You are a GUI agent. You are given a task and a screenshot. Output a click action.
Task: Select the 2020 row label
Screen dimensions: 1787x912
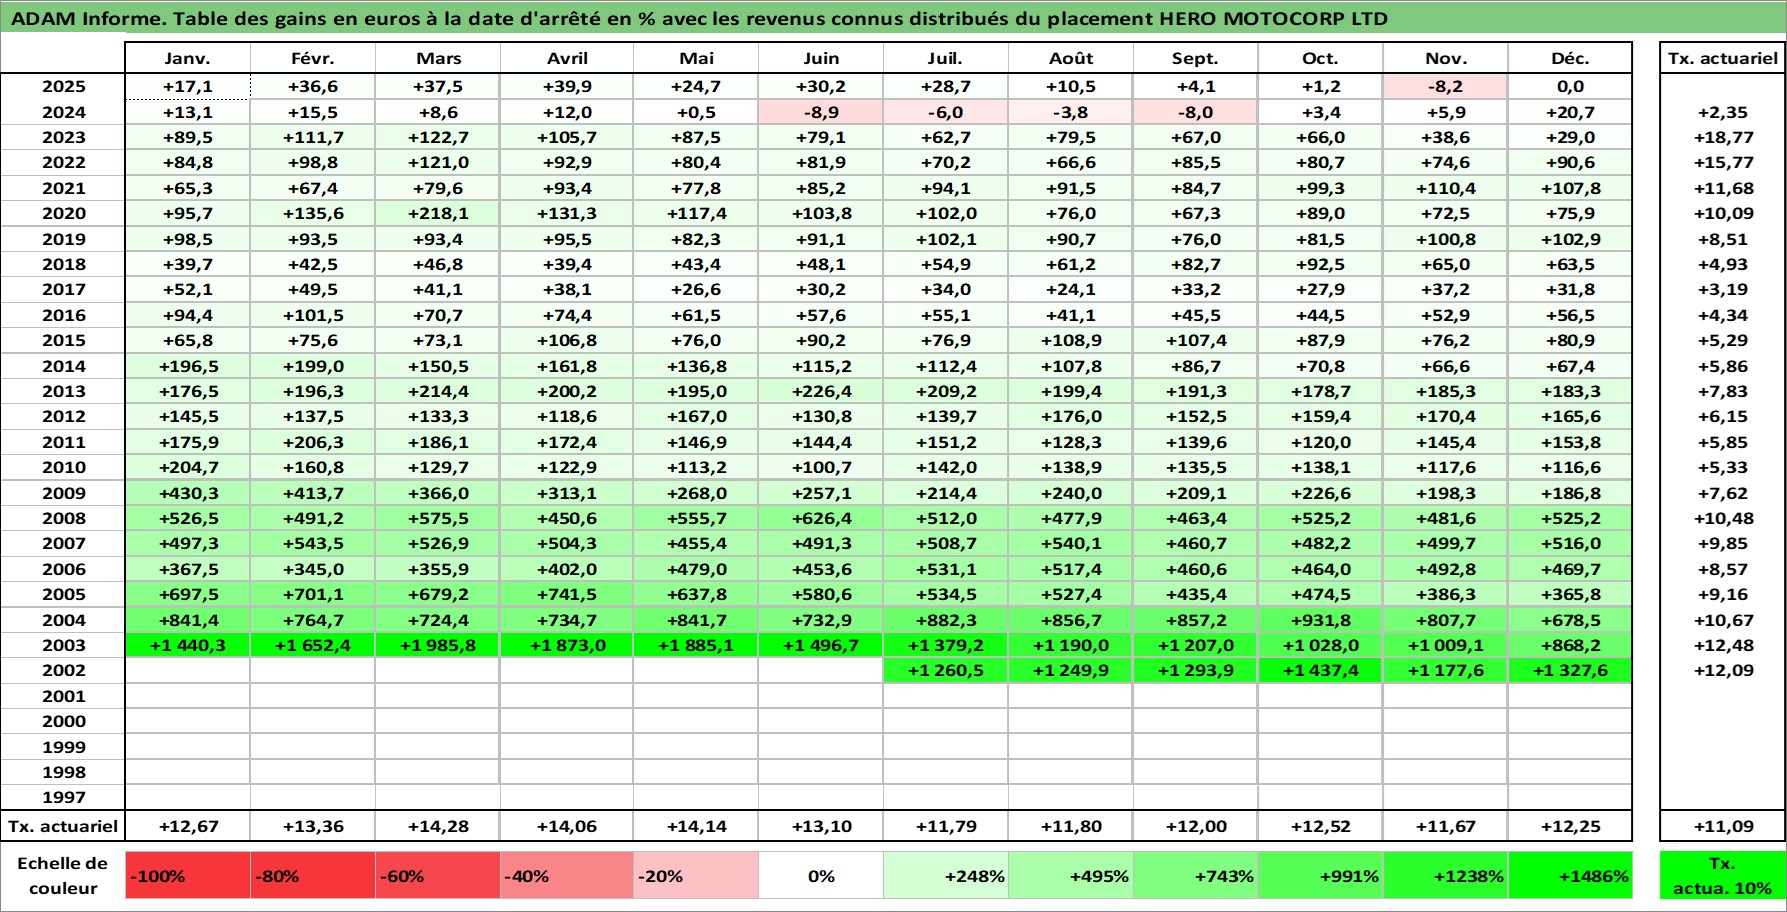(63, 213)
